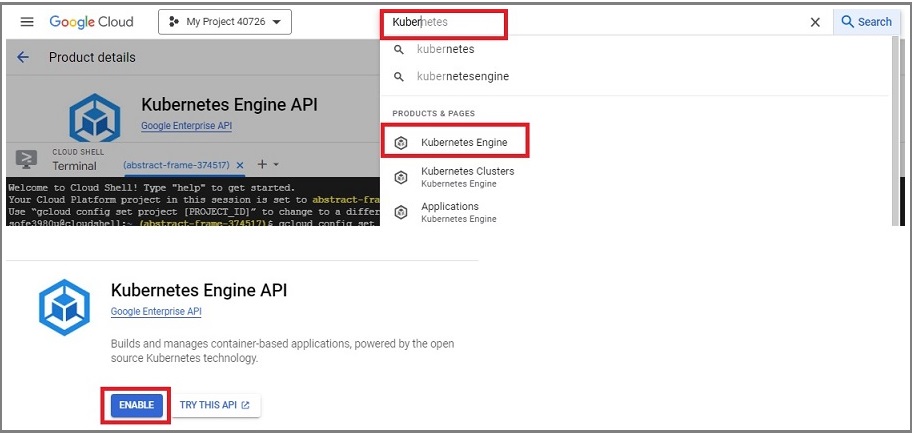This screenshot has height=437, width=912.
Task: Click the large Kubernetes Engine API logo in lower panel
Action: coord(65,307)
